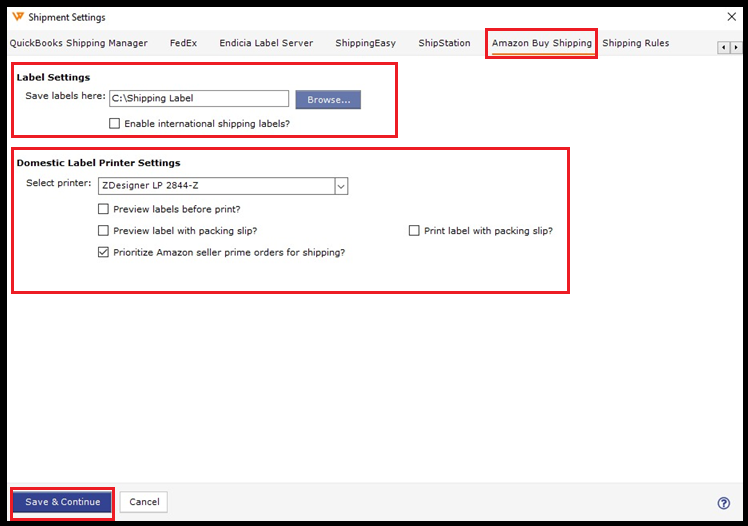The width and height of the screenshot is (748, 526).
Task: Click the Save labels here path field
Action: (x=199, y=98)
